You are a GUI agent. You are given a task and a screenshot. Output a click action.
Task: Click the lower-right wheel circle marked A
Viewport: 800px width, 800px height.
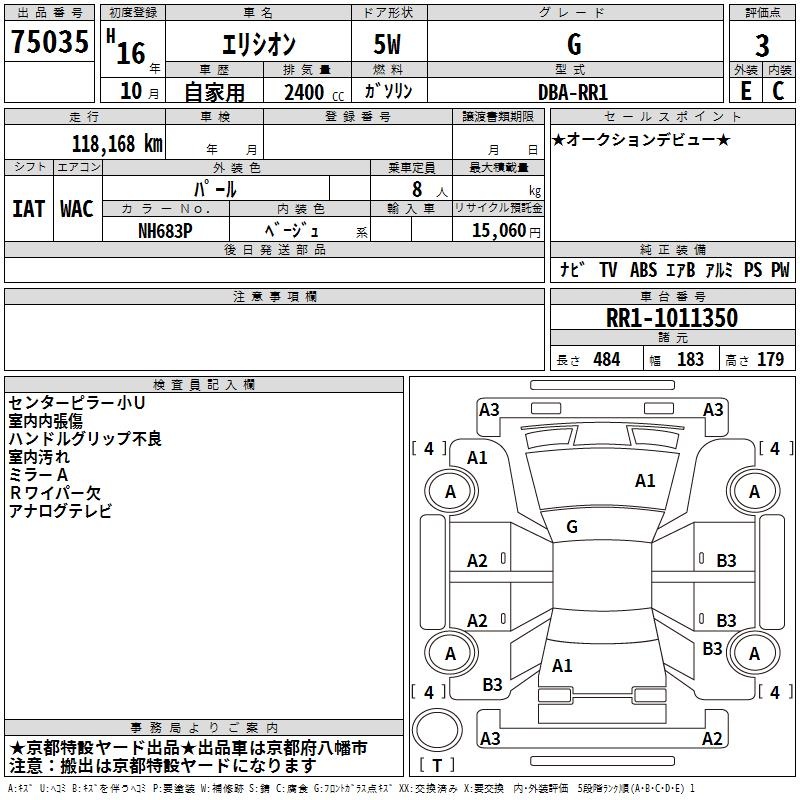coord(754,654)
